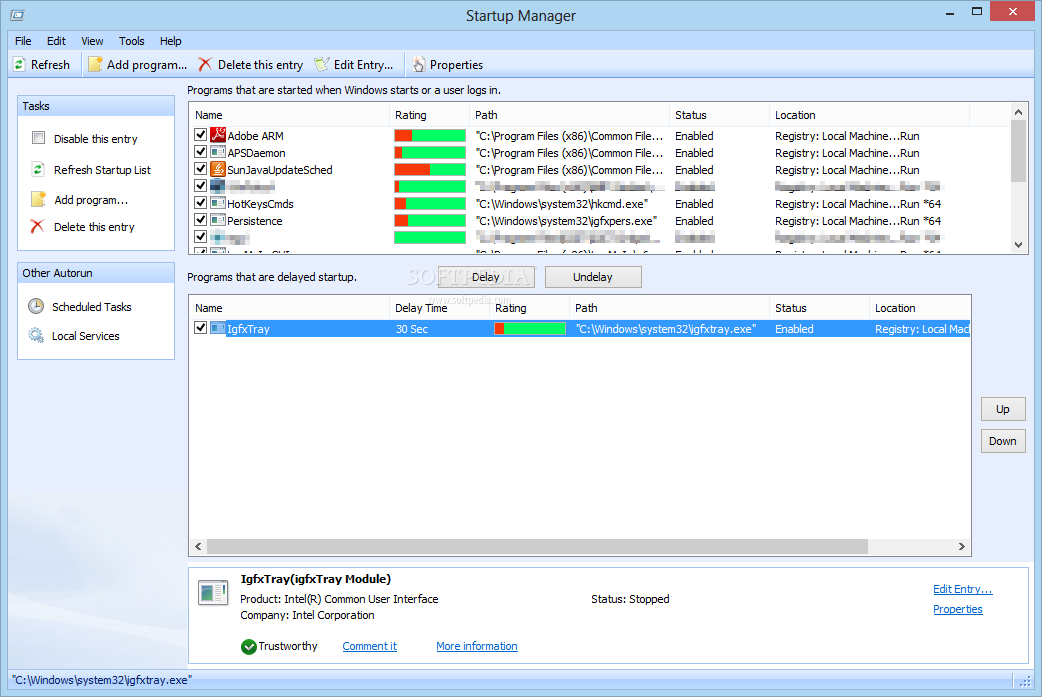Open the View menu

pyautogui.click(x=92, y=41)
